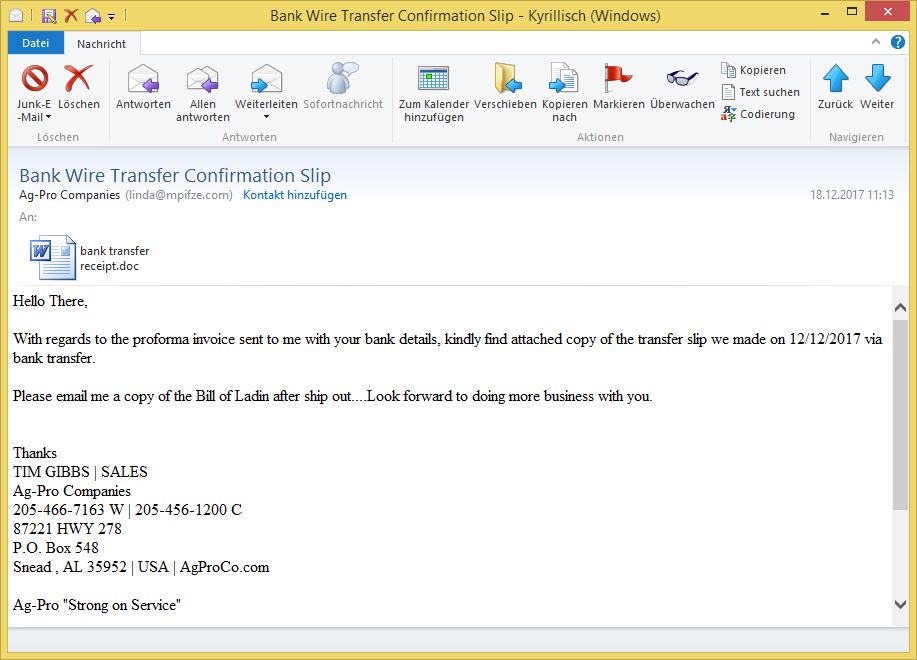
Task: Mark message as Junk-E-Mail
Action: coord(34,92)
